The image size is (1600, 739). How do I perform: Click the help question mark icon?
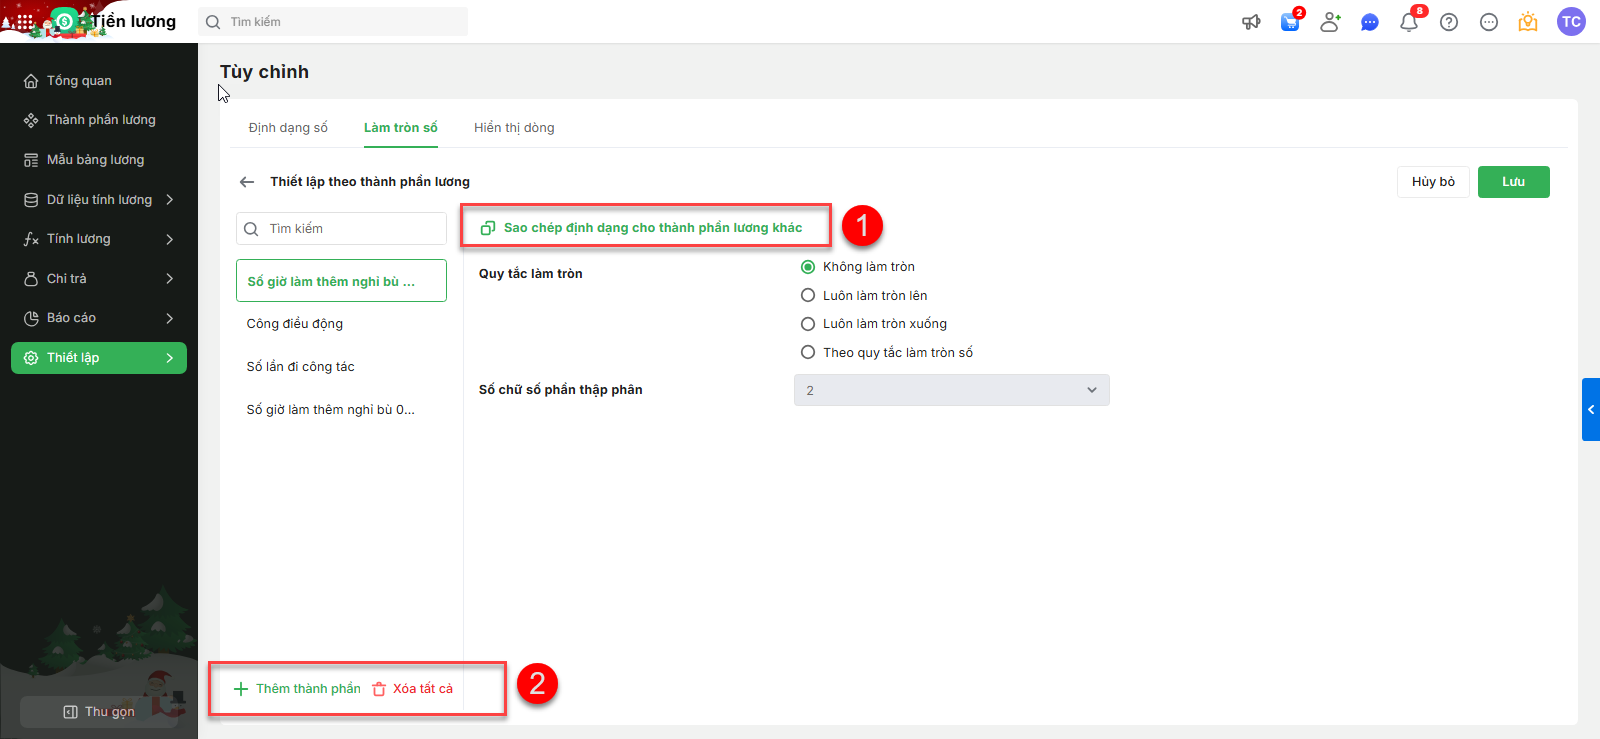coord(1449,22)
